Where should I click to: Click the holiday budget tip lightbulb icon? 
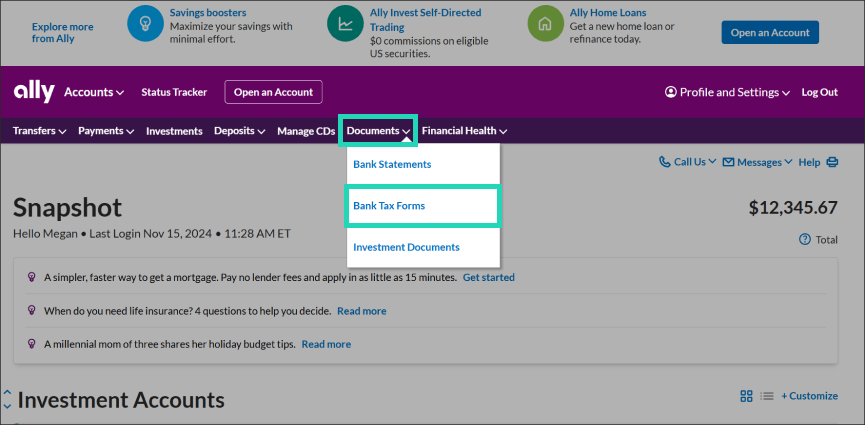tap(31, 344)
